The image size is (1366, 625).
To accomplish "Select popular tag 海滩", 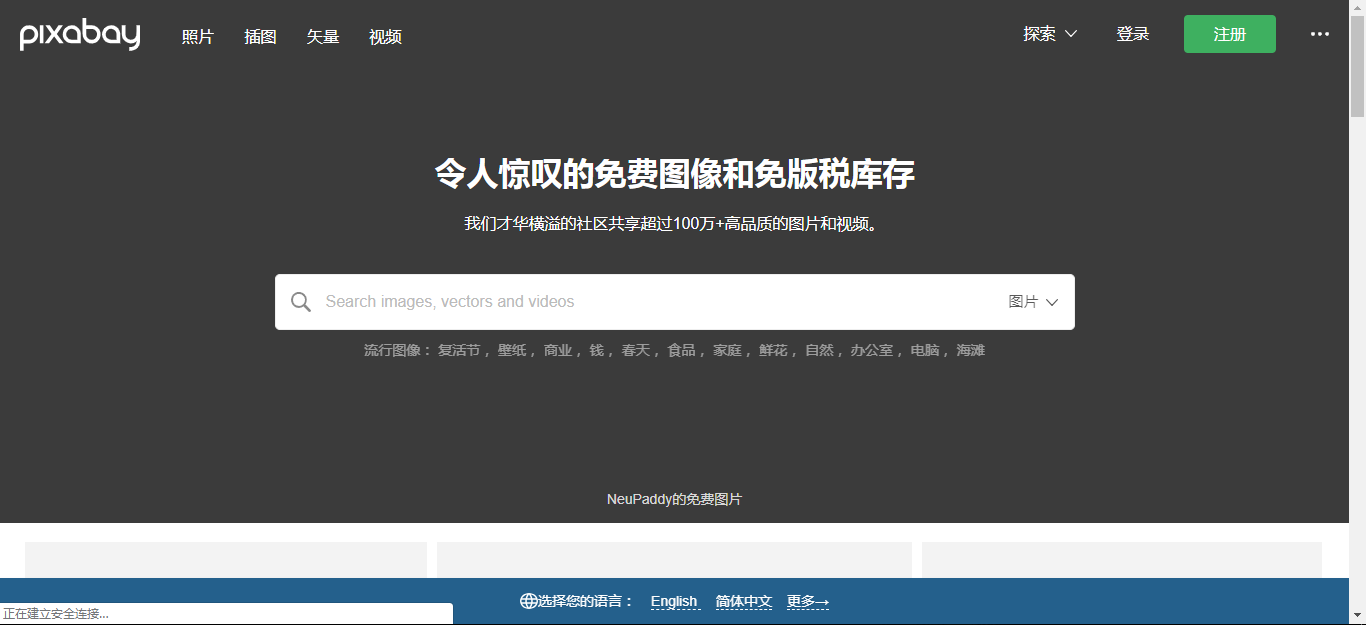I will (971, 350).
